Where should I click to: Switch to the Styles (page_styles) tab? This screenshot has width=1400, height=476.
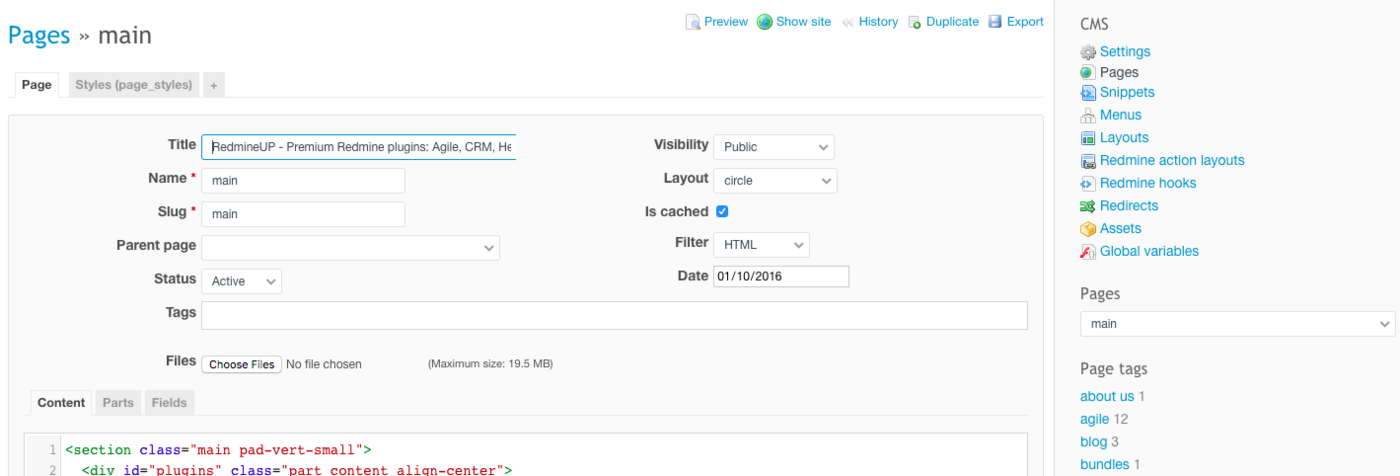coord(133,85)
